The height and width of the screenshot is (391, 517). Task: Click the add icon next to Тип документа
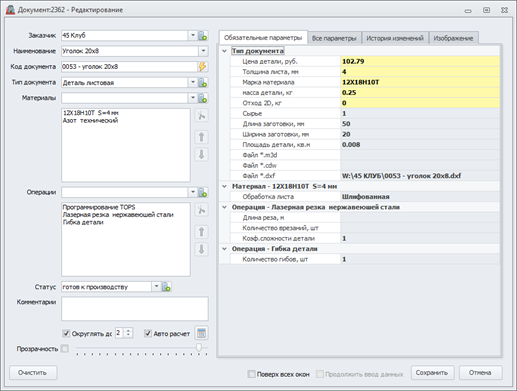click(x=203, y=82)
